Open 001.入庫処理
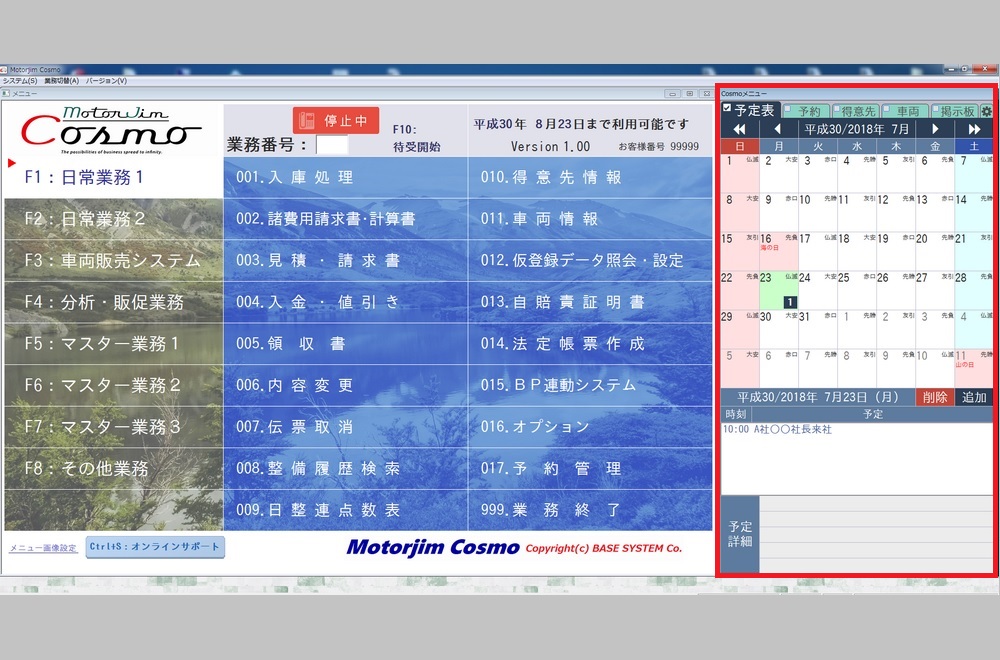The height and width of the screenshot is (660, 1000). (x=346, y=177)
